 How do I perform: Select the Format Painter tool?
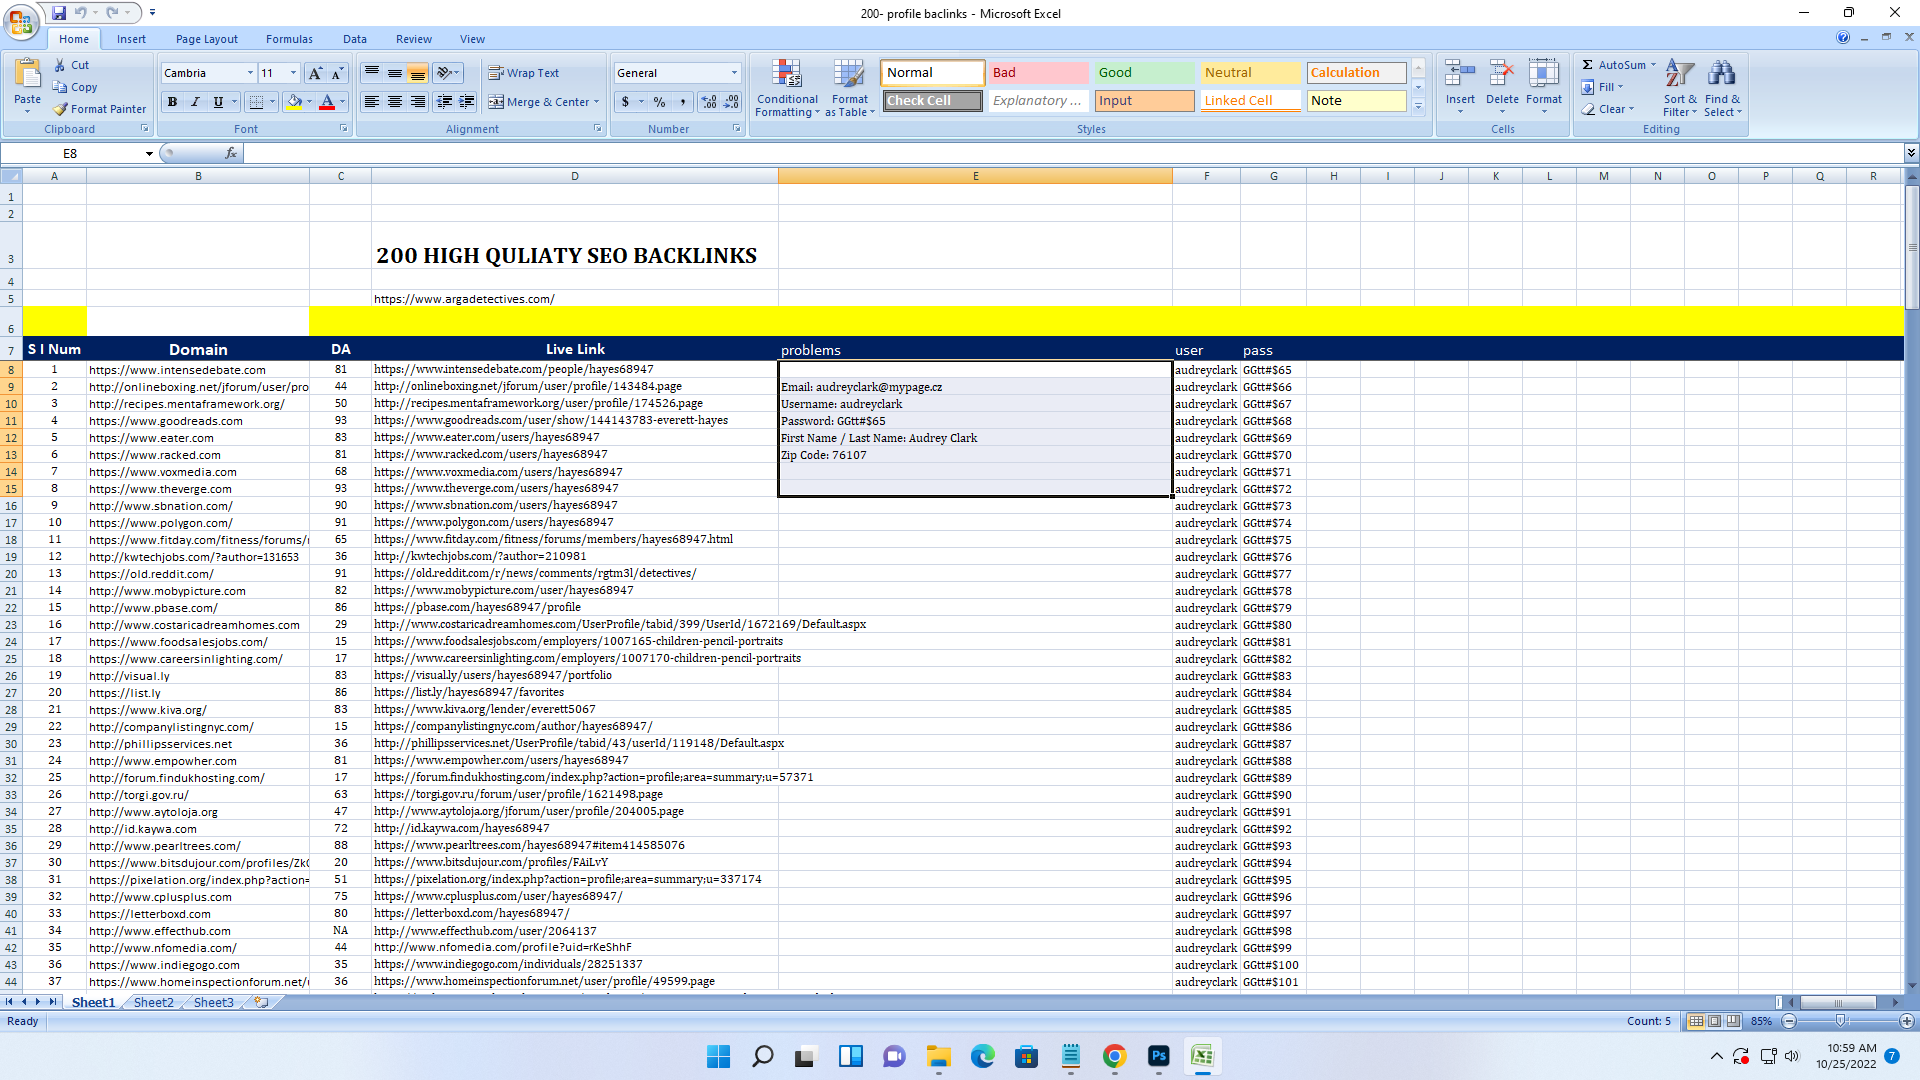100,109
